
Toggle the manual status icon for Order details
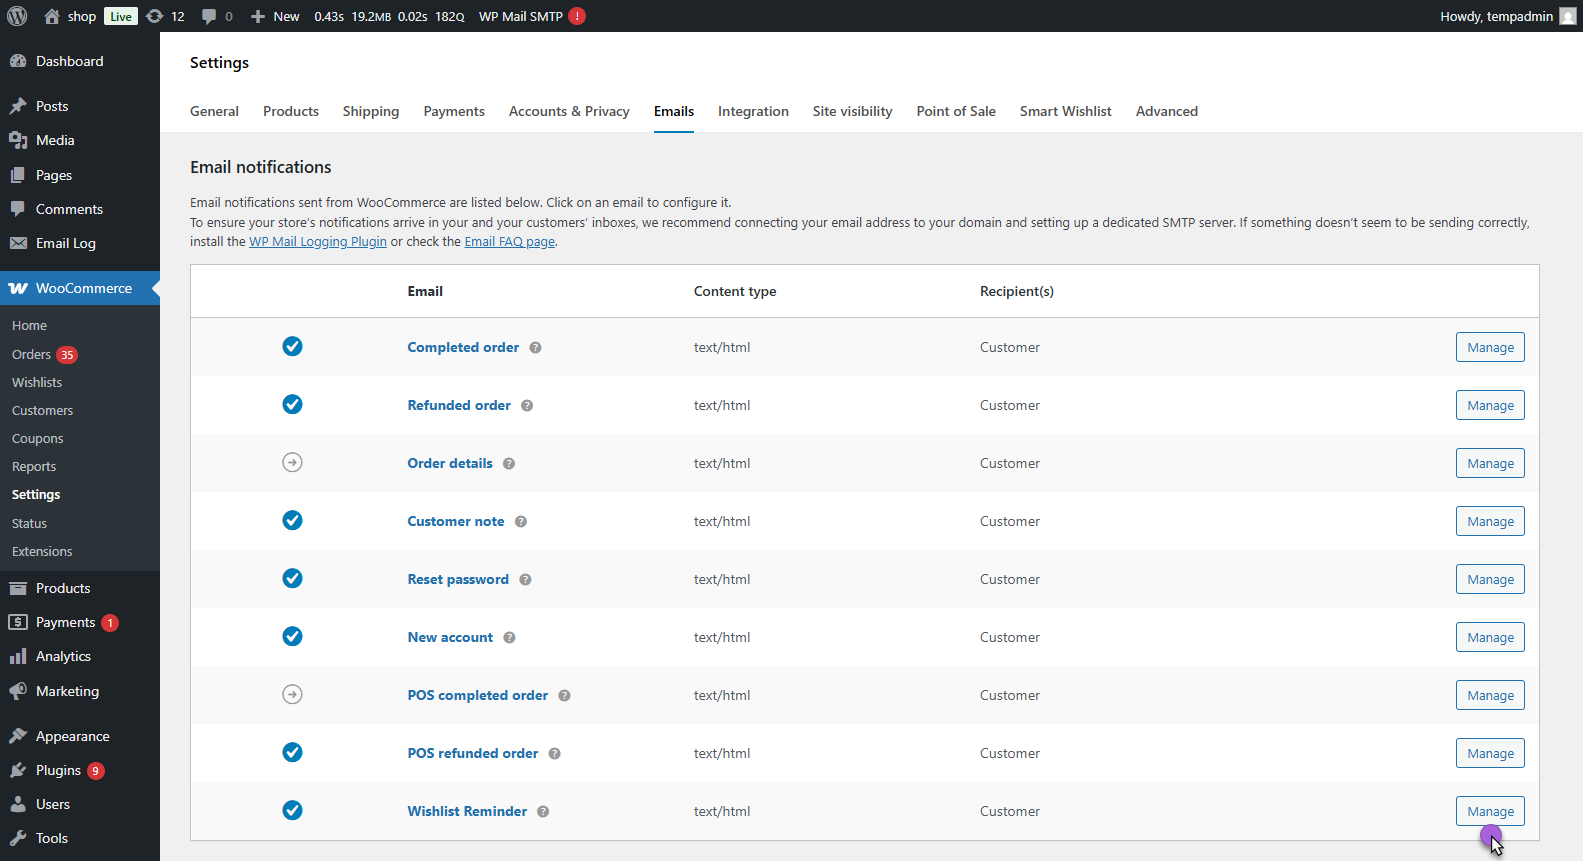[x=292, y=462]
